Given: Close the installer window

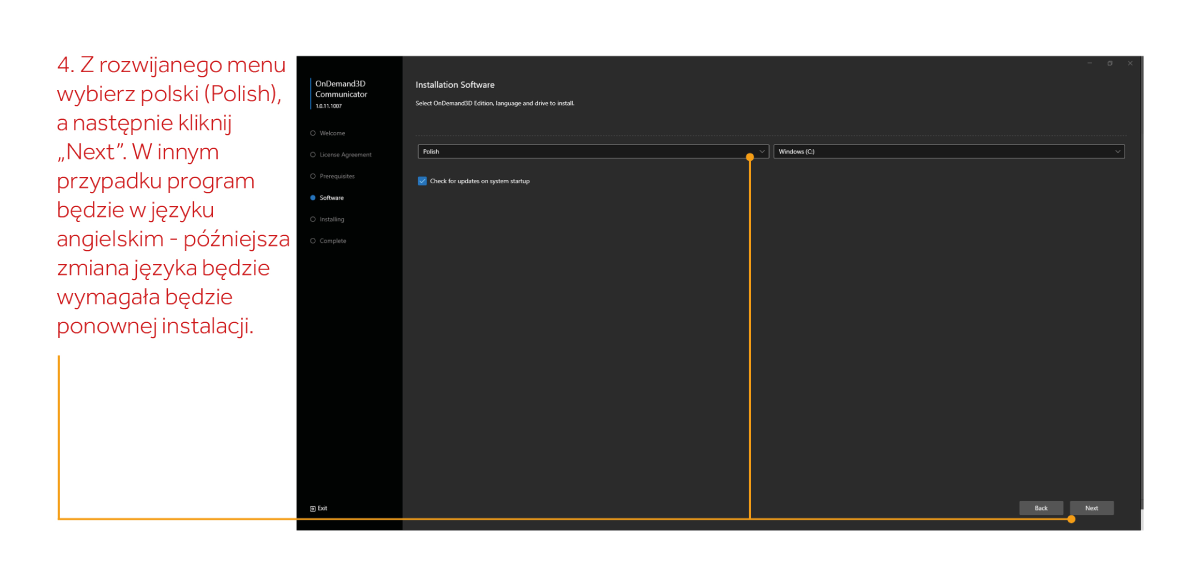Looking at the screenshot, I should click(x=1130, y=63).
